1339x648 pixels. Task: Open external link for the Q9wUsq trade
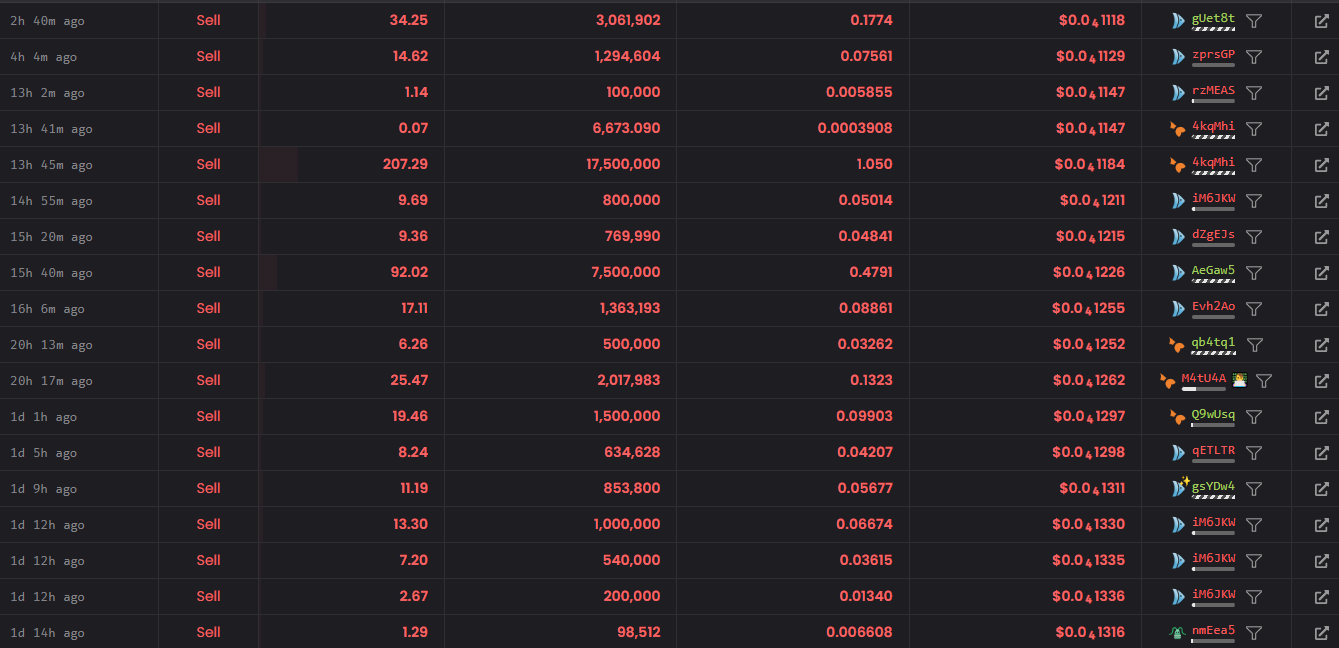tap(1321, 417)
